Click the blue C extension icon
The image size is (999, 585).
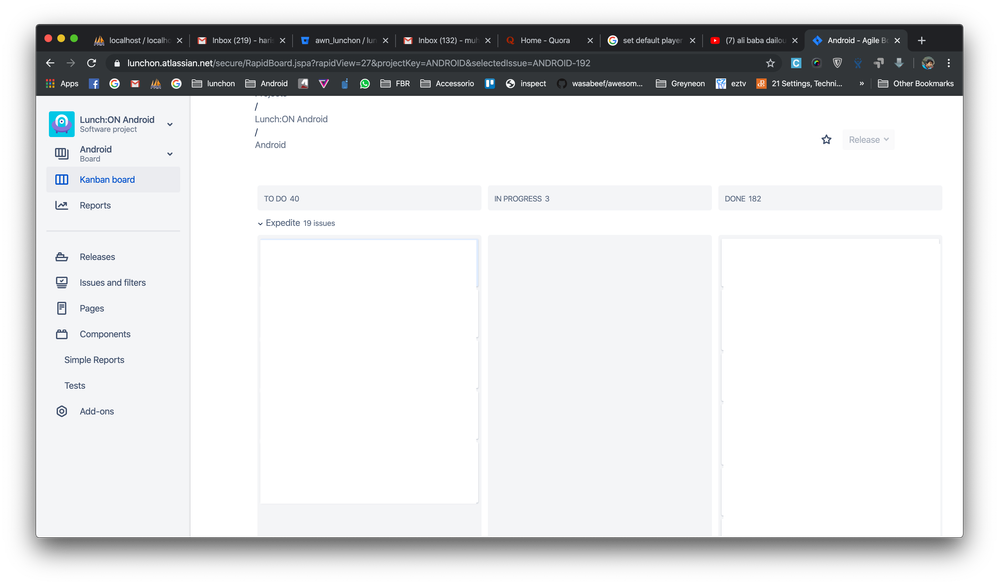click(796, 63)
